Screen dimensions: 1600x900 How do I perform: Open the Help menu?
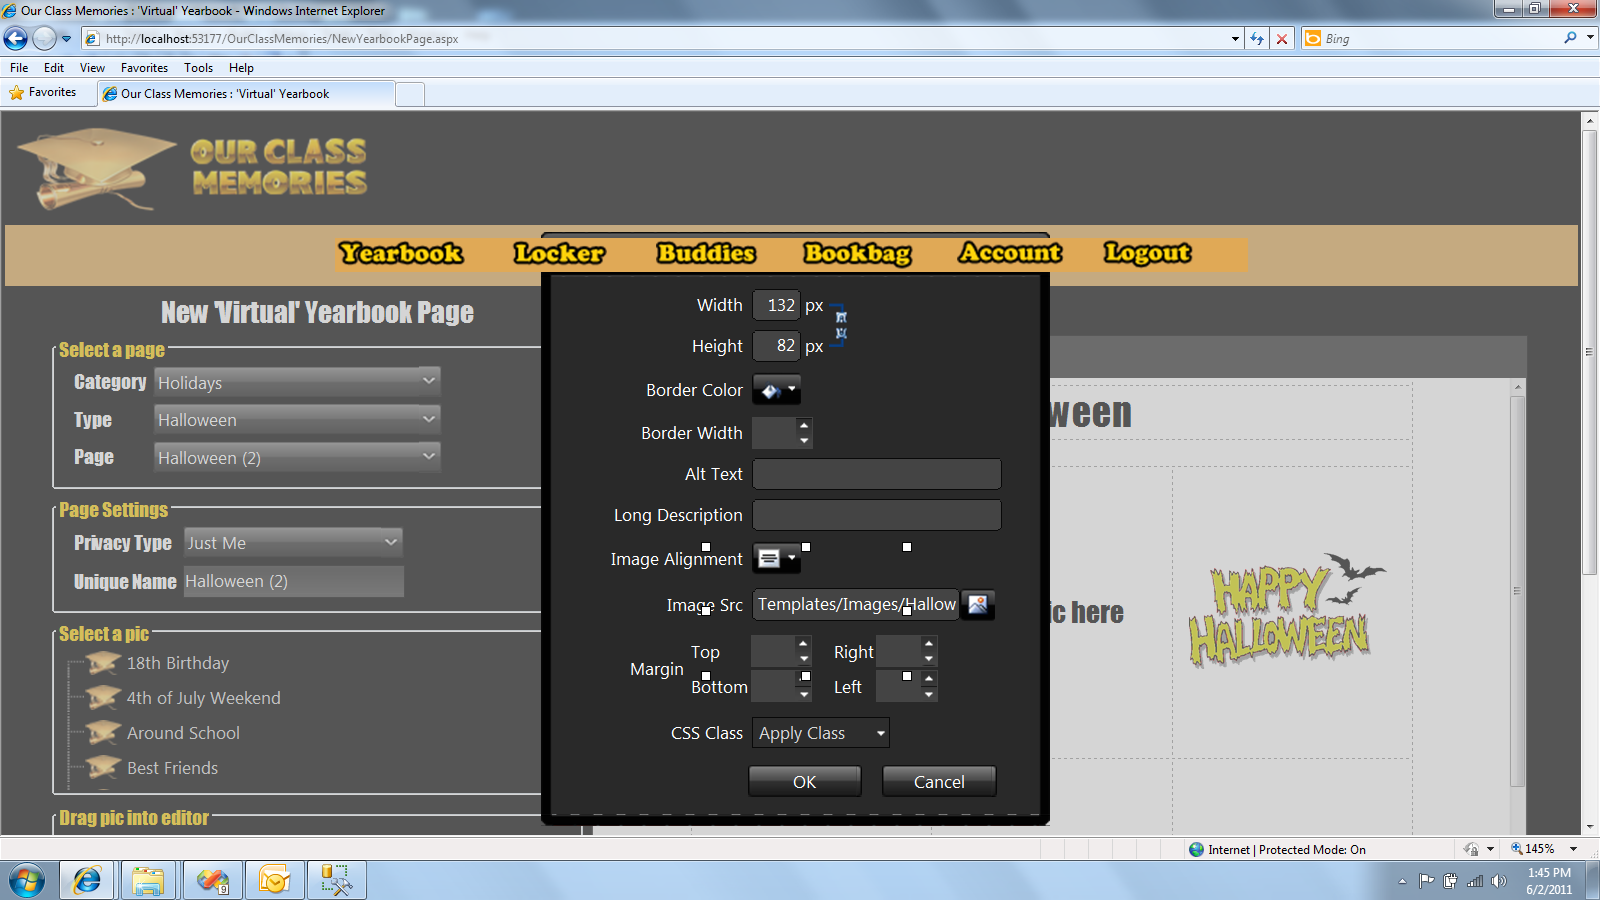[241, 68]
